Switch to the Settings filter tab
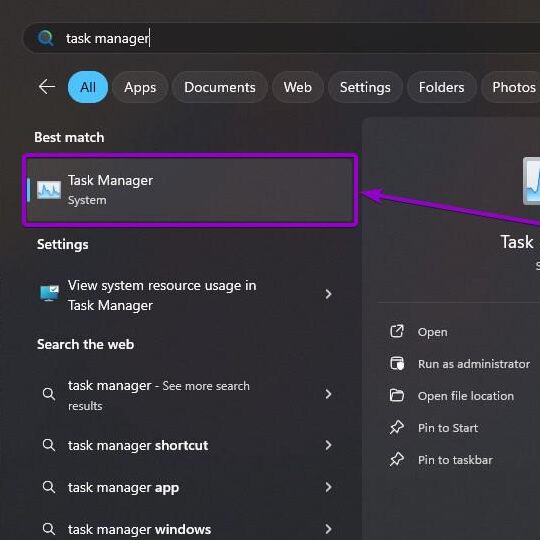The height and width of the screenshot is (540, 540). click(365, 87)
